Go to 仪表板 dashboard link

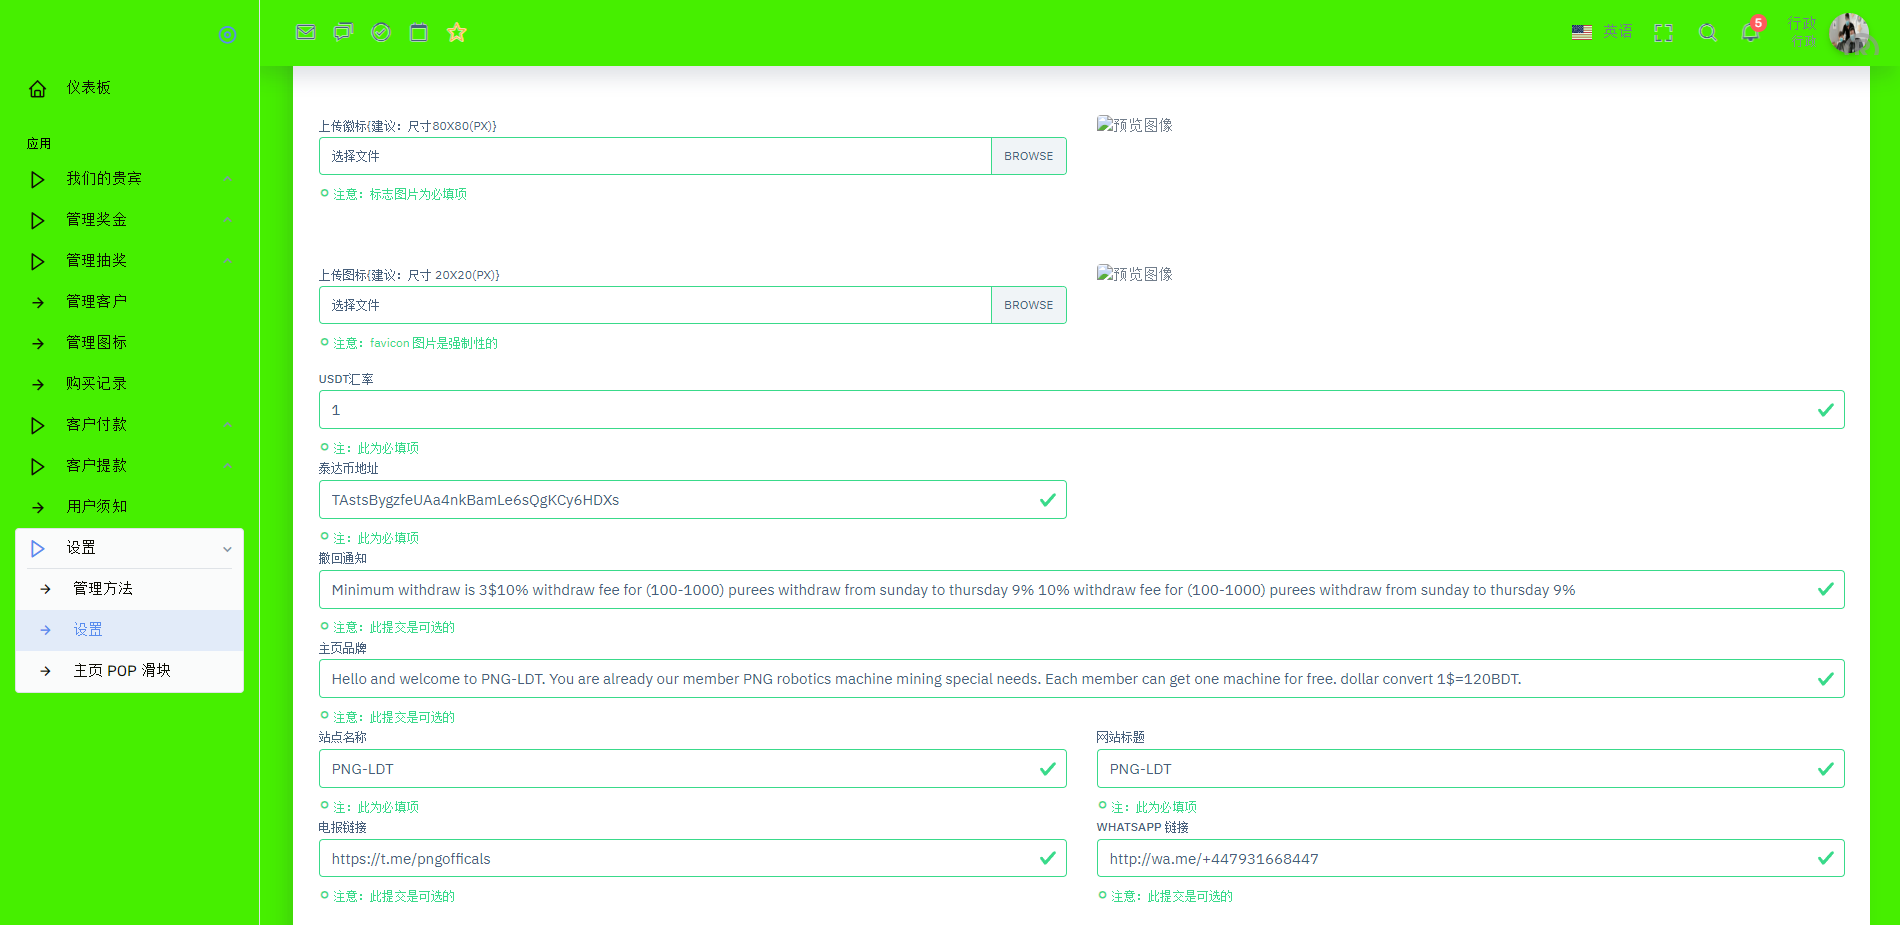pyautogui.click(x=88, y=88)
